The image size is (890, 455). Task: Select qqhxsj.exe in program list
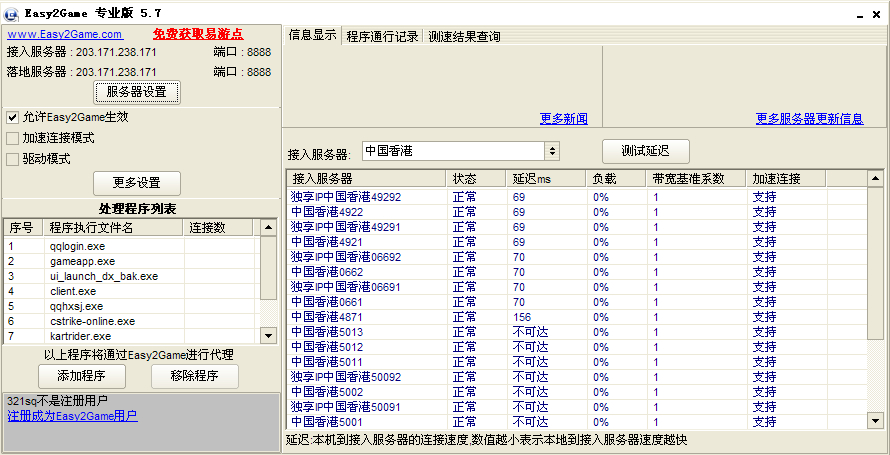(132, 306)
